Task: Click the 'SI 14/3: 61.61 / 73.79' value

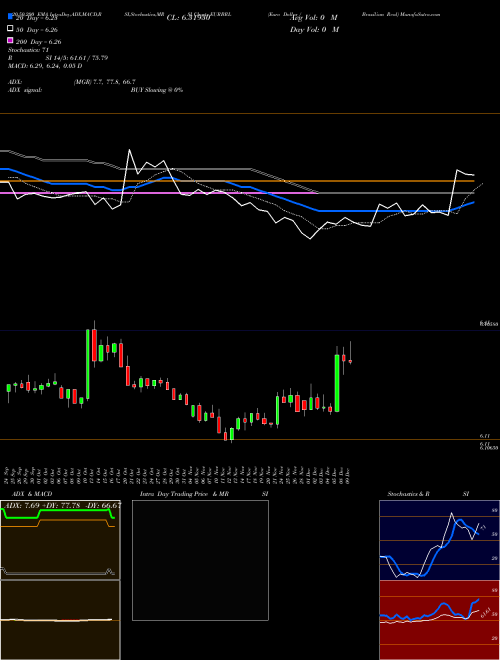Action: (77, 58)
